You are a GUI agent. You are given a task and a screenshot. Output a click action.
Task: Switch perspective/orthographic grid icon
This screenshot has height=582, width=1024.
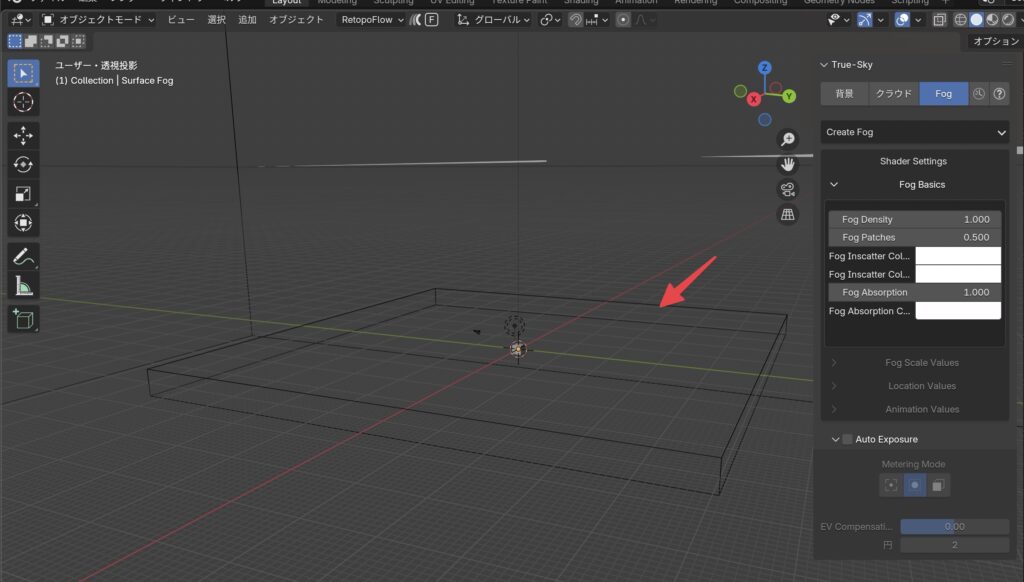point(788,214)
